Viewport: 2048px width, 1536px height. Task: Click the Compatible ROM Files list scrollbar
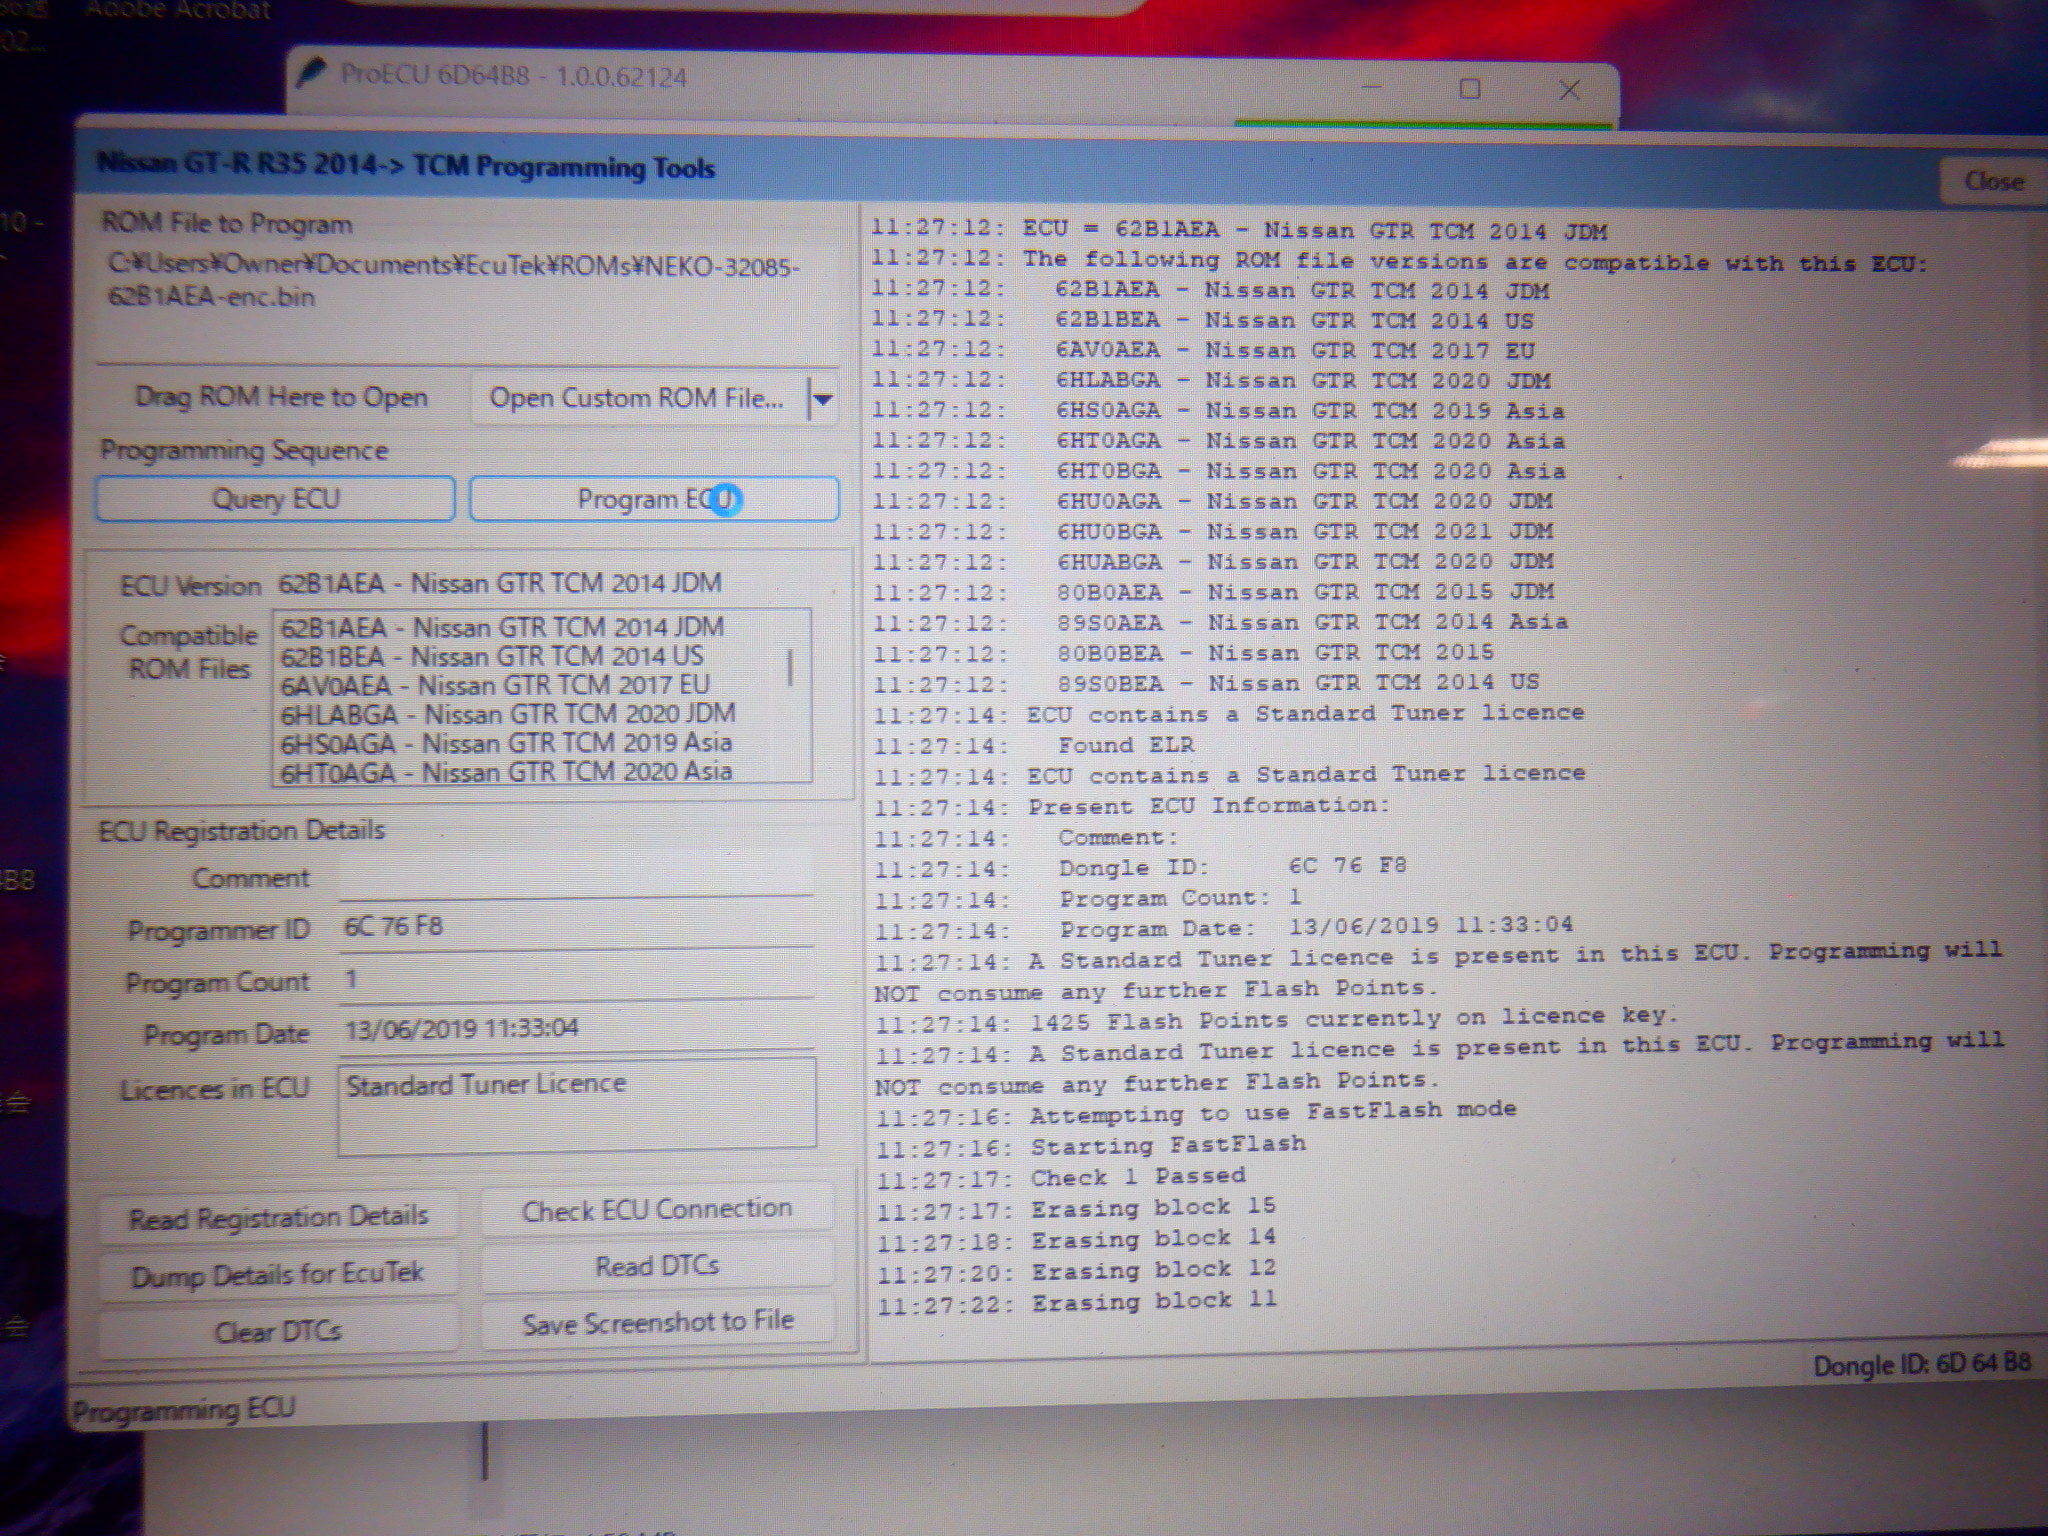[790, 668]
